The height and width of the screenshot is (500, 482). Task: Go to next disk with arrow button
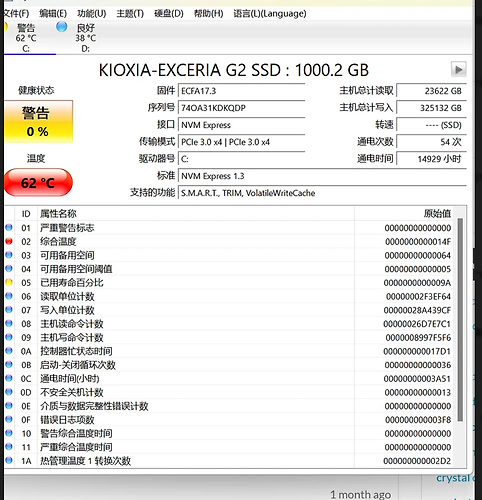click(x=459, y=70)
